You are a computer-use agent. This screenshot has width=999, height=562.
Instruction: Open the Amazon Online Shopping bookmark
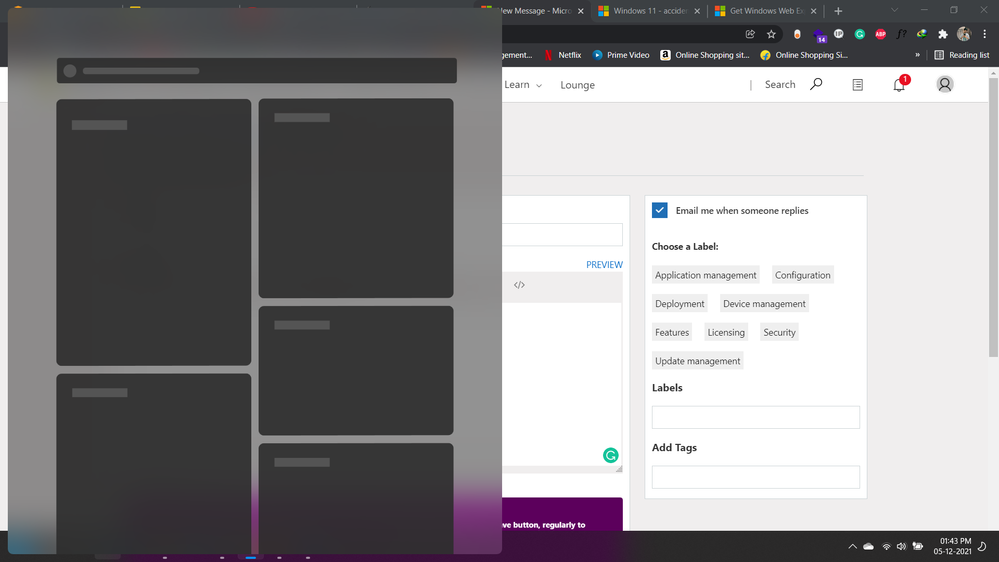[x=705, y=55]
